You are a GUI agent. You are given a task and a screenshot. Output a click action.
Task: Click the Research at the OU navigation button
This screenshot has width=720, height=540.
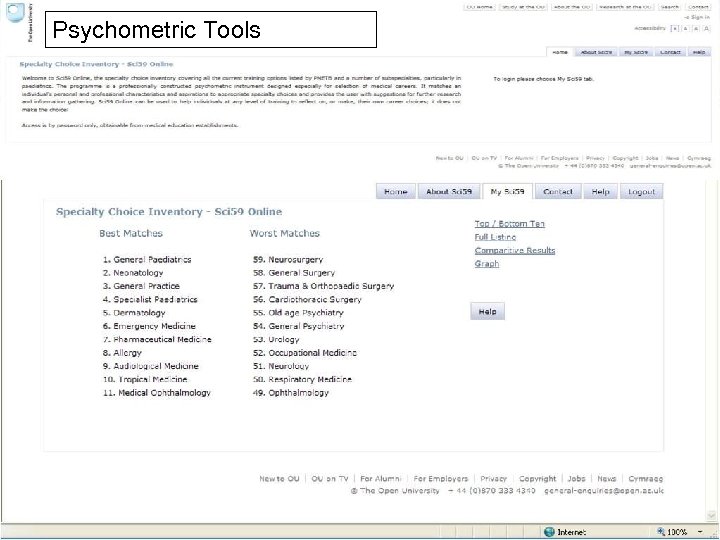point(625,7)
